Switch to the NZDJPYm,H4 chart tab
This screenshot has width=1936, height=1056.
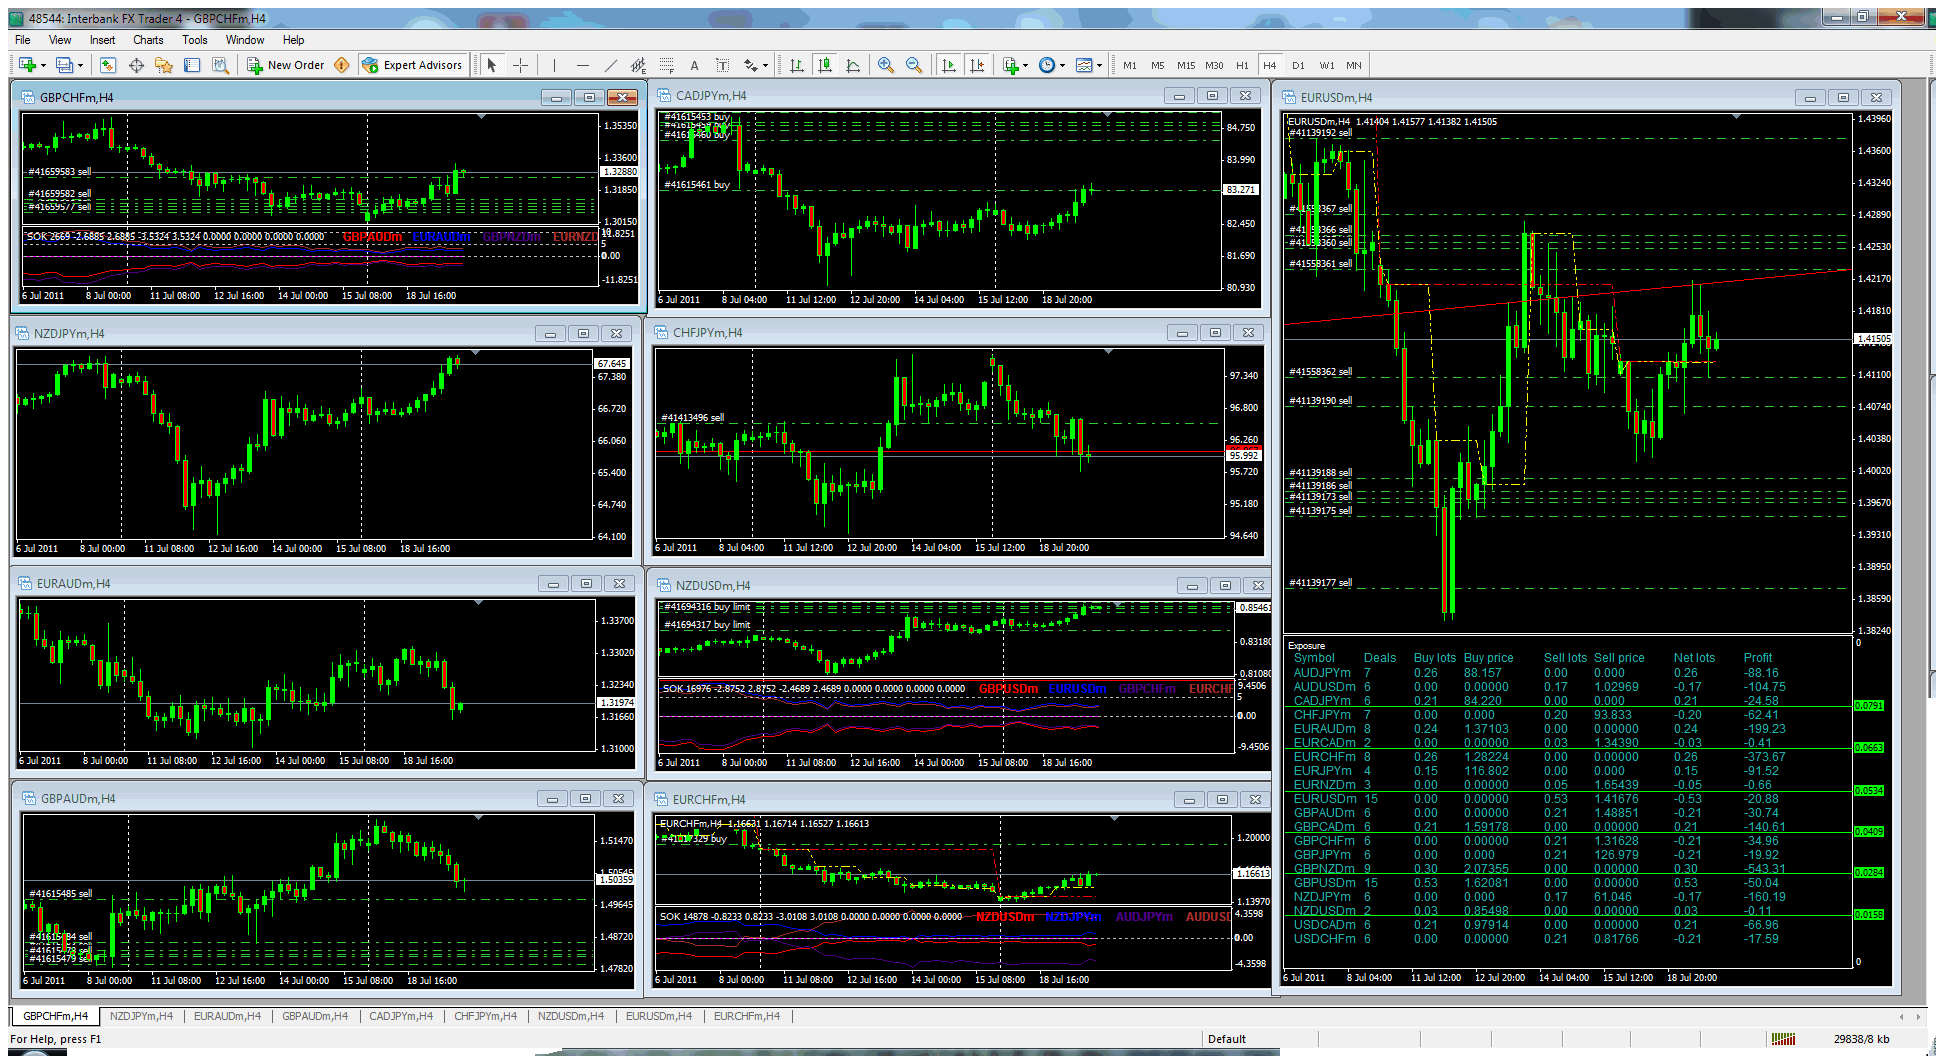(x=141, y=1016)
